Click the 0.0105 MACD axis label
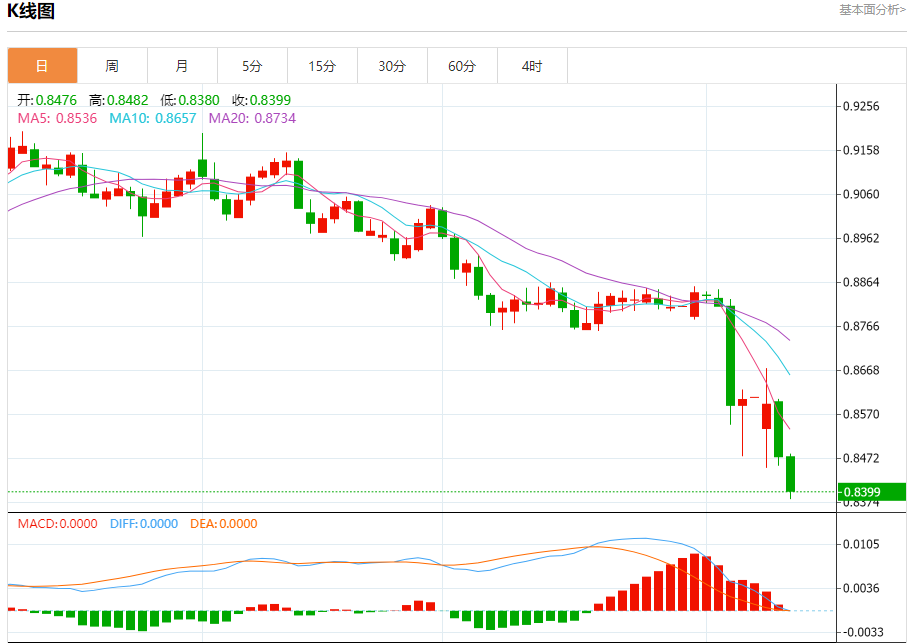The image size is (910, 643). click(x=861, y=544)
